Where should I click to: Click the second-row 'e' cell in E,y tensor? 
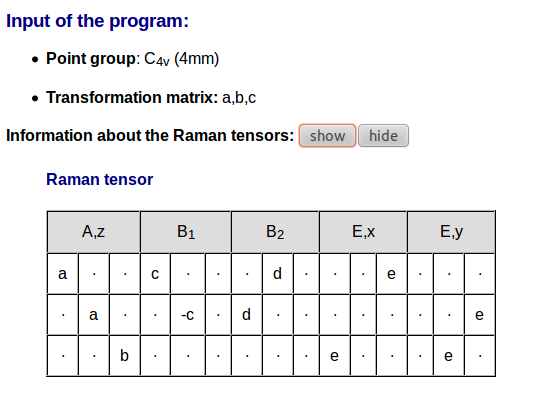point(479,314)
